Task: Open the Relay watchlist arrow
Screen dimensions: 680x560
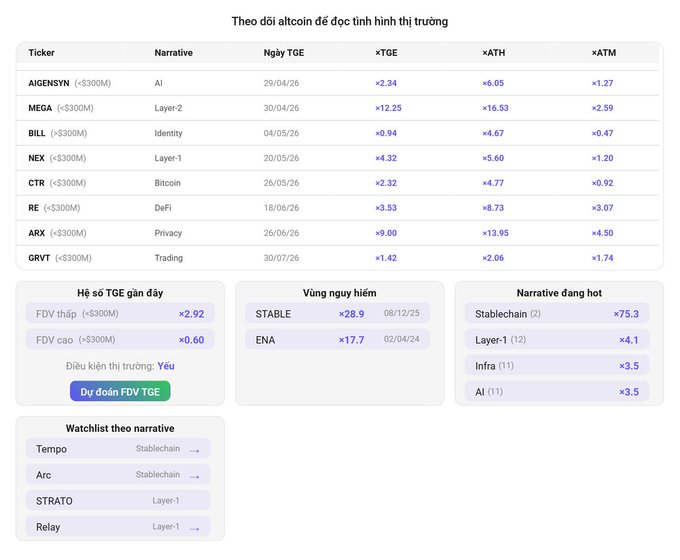Action: pos(195,528)
